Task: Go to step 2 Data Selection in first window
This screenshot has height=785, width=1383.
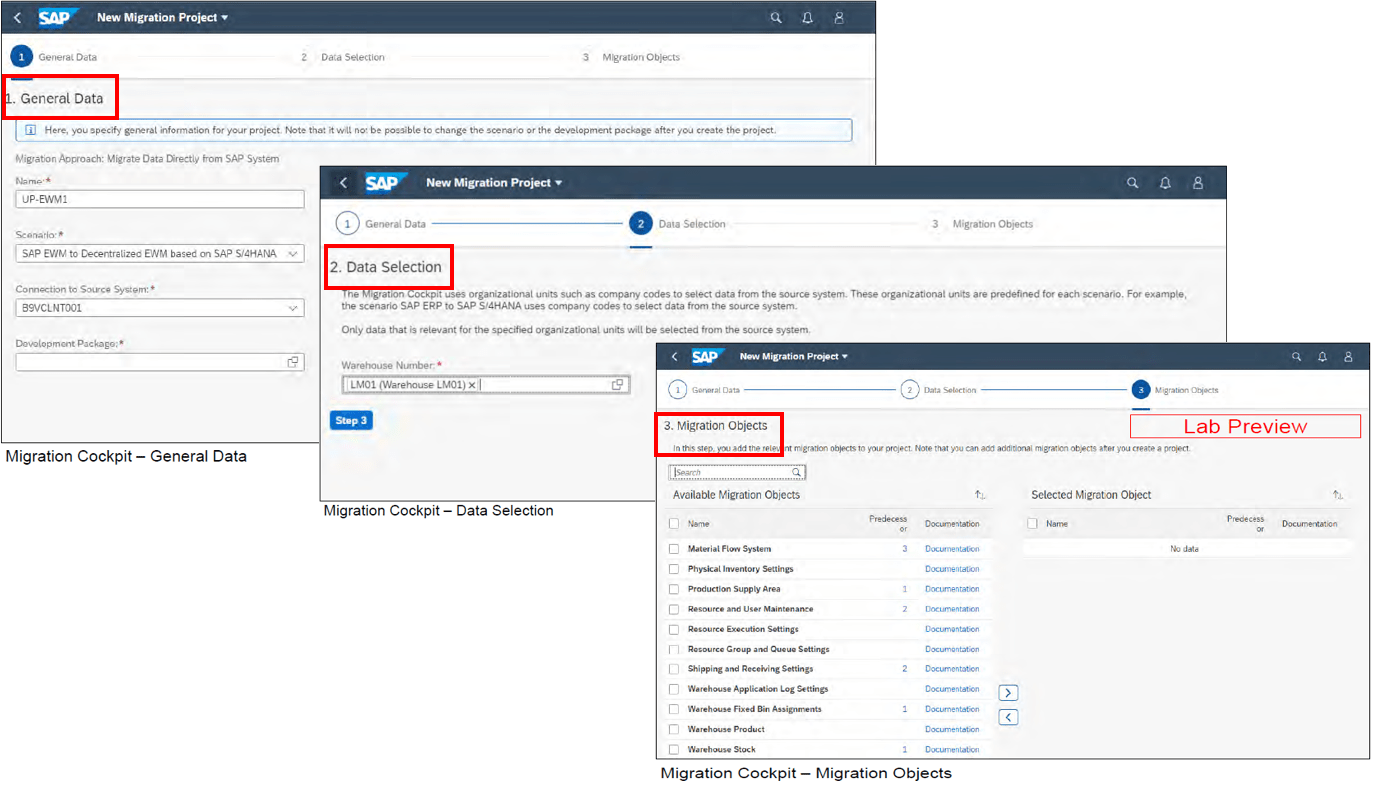Action: (x=342, y=57)
